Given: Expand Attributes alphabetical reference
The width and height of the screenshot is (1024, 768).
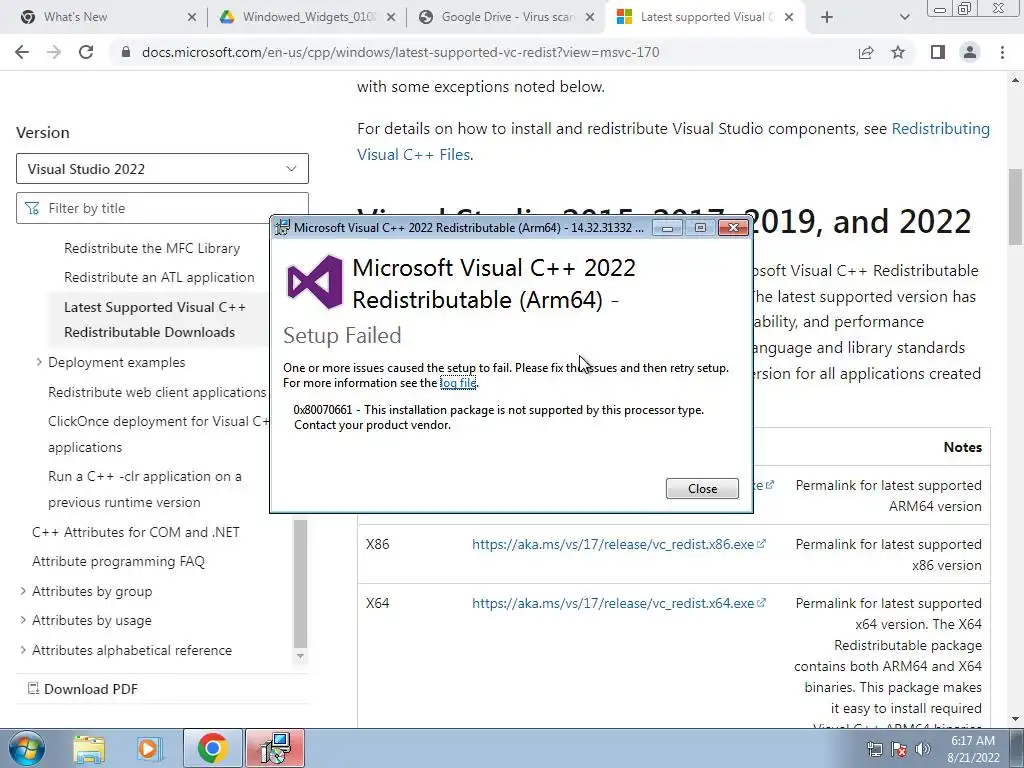Looking at the screenshot, I should (x=23, y=650).
